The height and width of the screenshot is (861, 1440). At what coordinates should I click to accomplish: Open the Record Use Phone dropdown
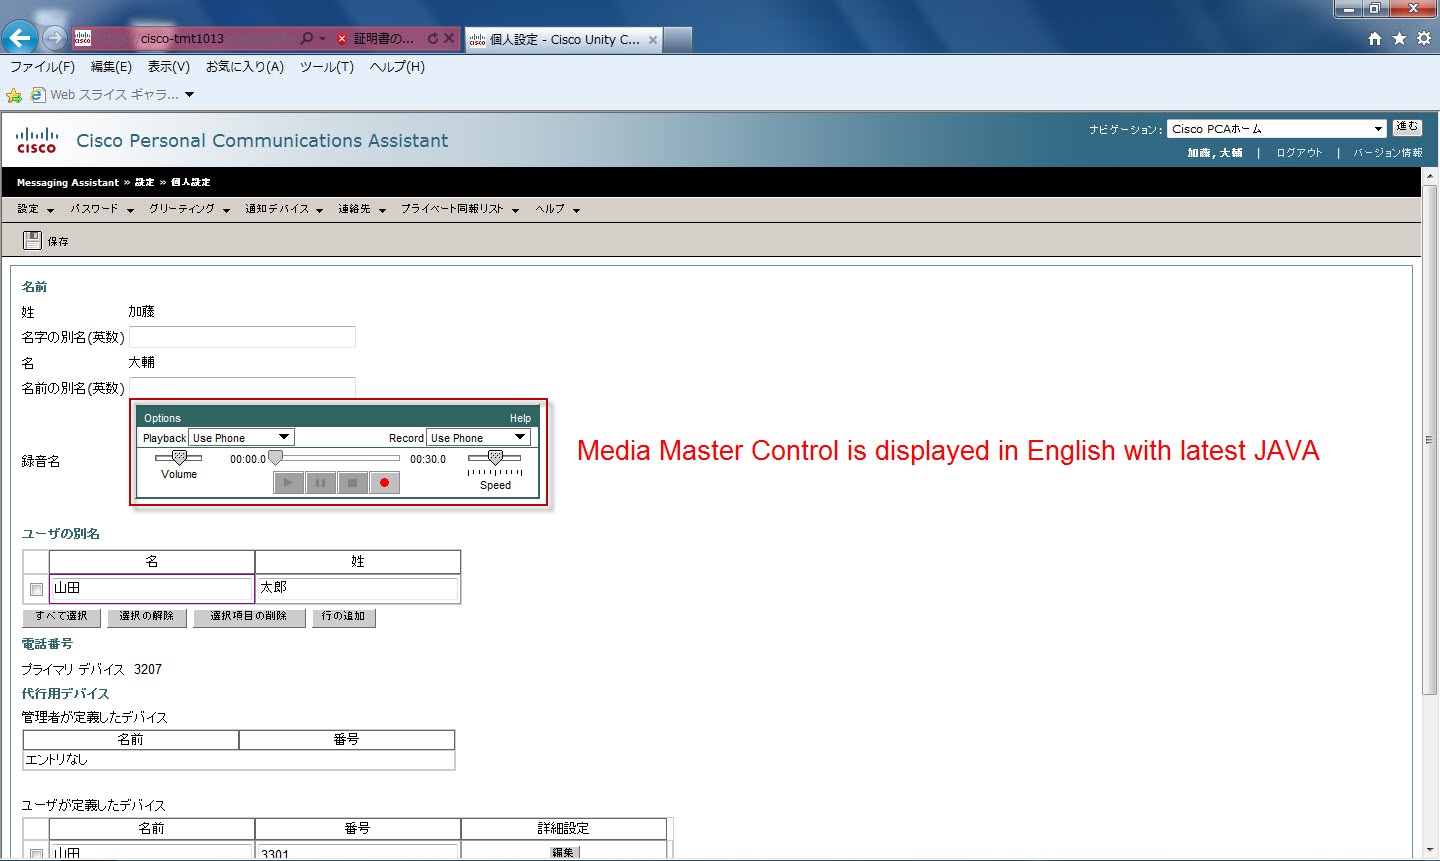[478, 437]
